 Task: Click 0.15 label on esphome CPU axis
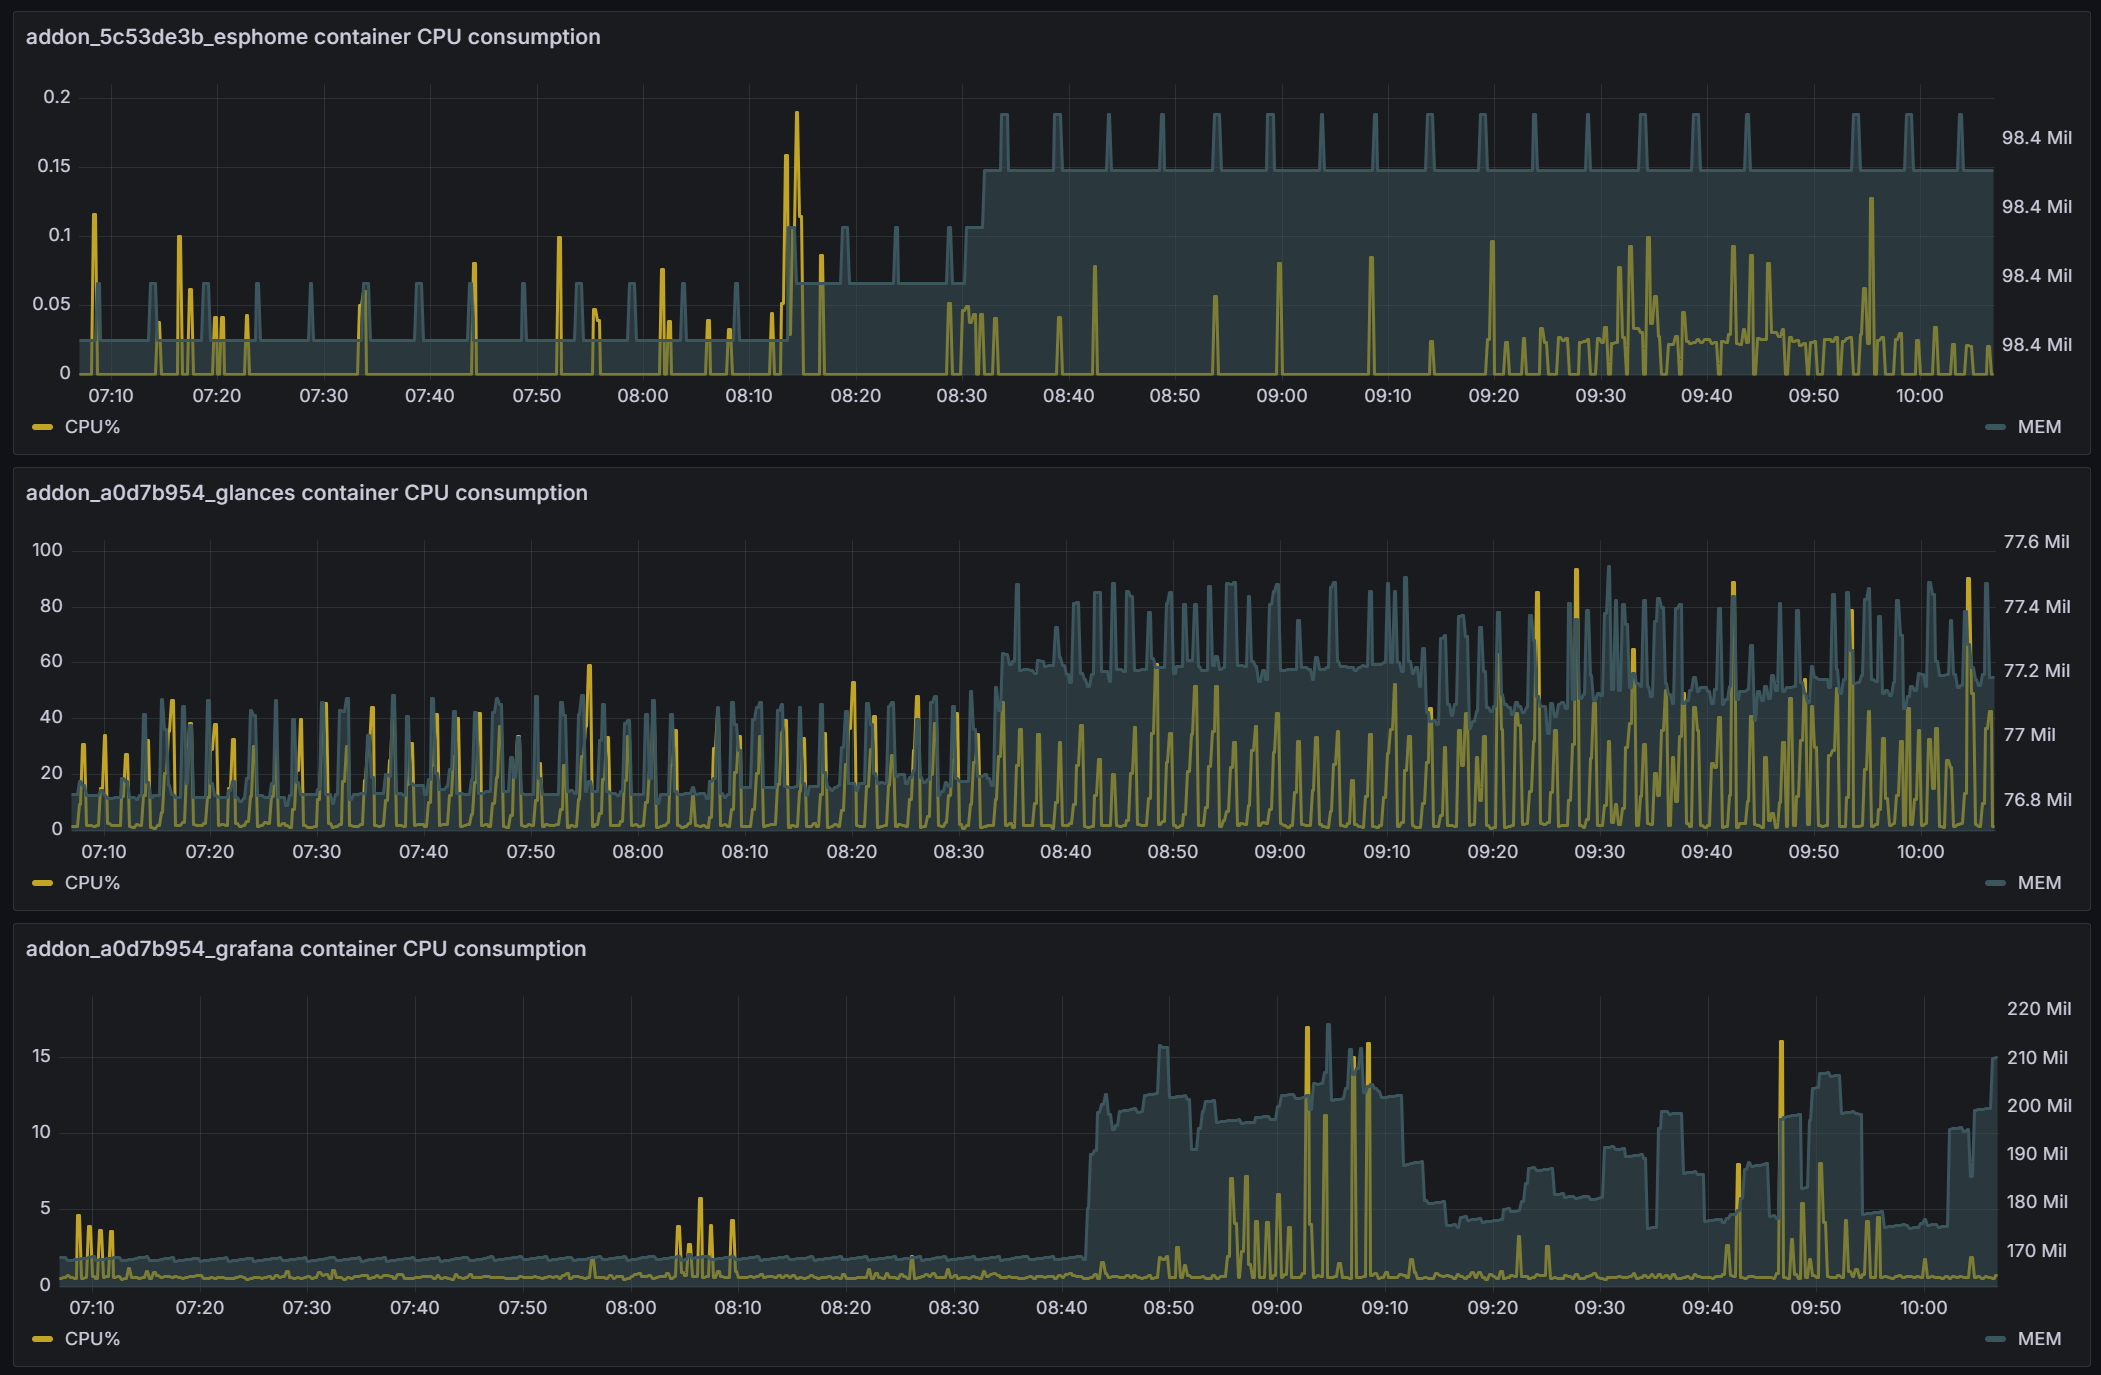click(54, 166)
